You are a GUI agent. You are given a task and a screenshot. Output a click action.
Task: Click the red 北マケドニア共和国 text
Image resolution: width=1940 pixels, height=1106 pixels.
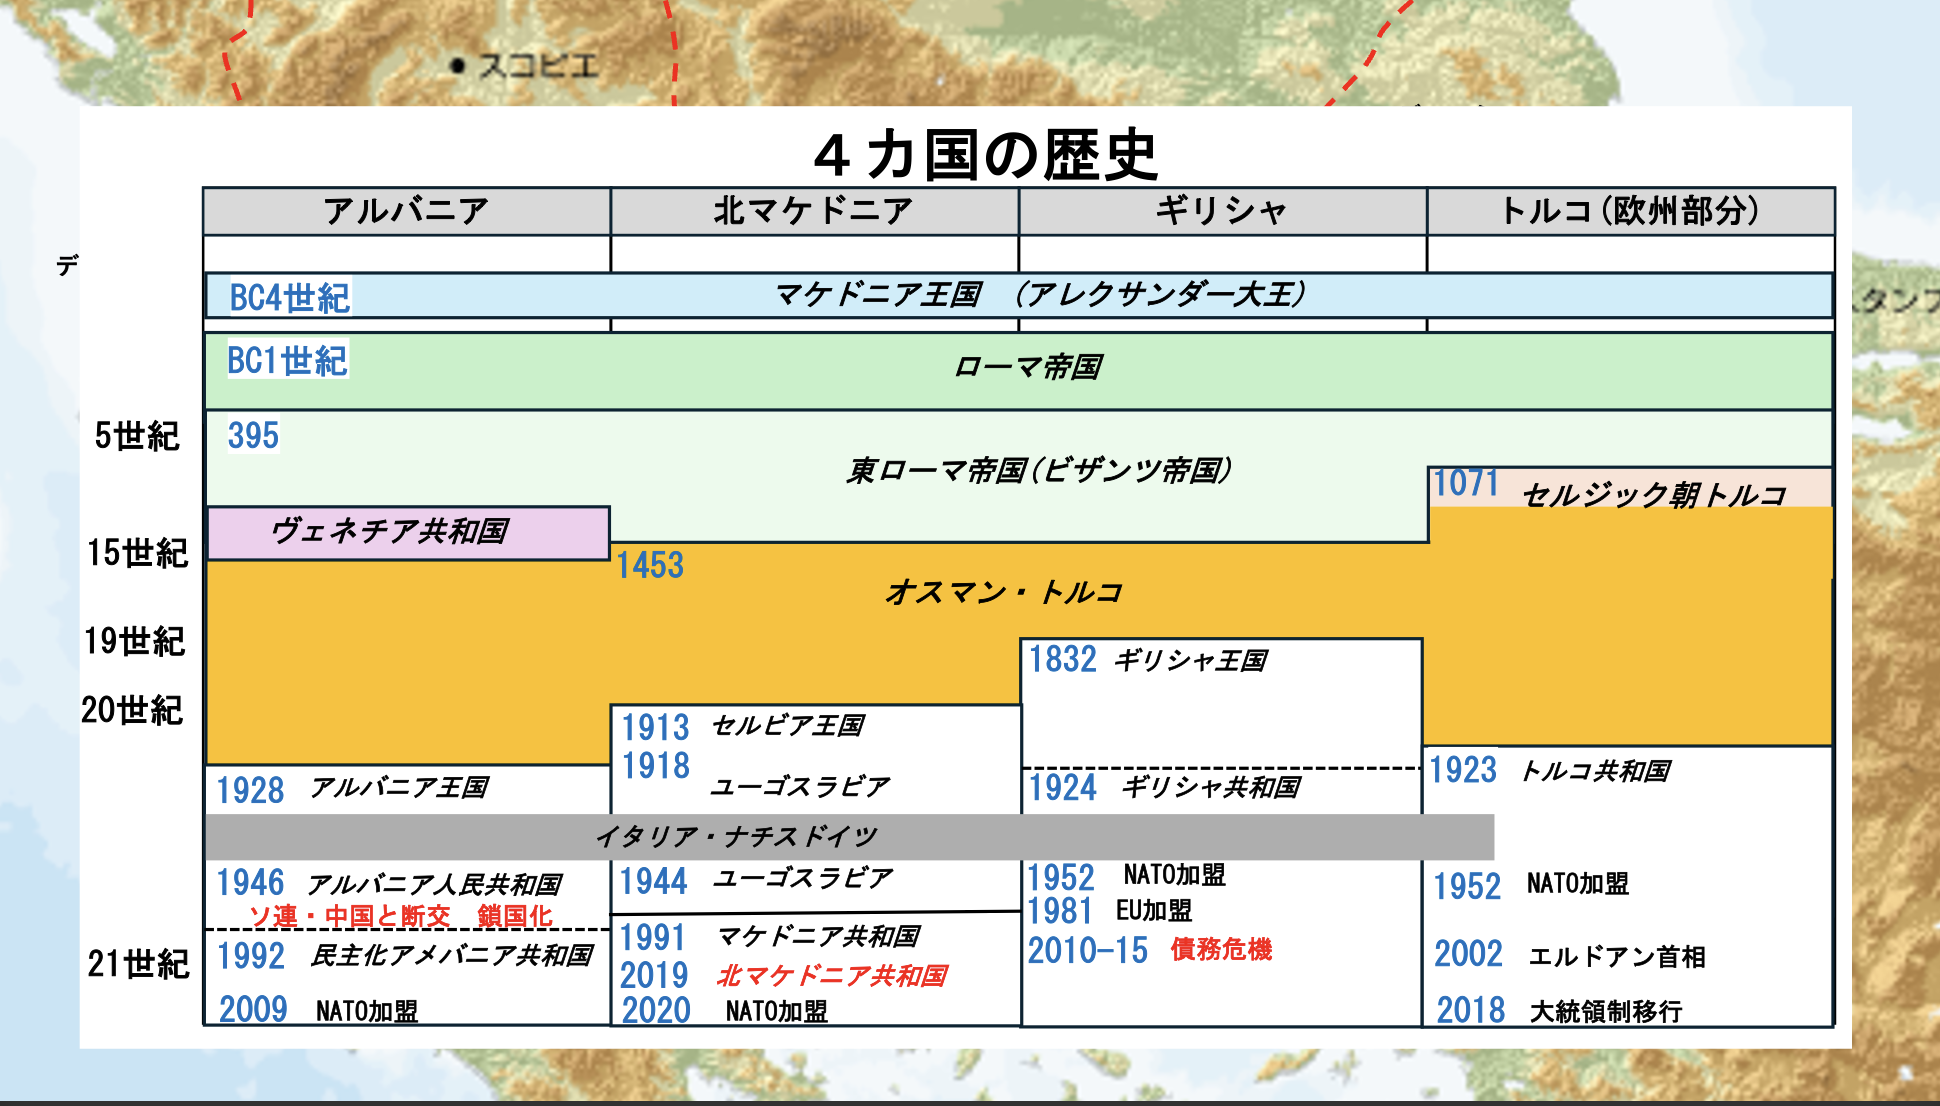click(x=831, y=975)
